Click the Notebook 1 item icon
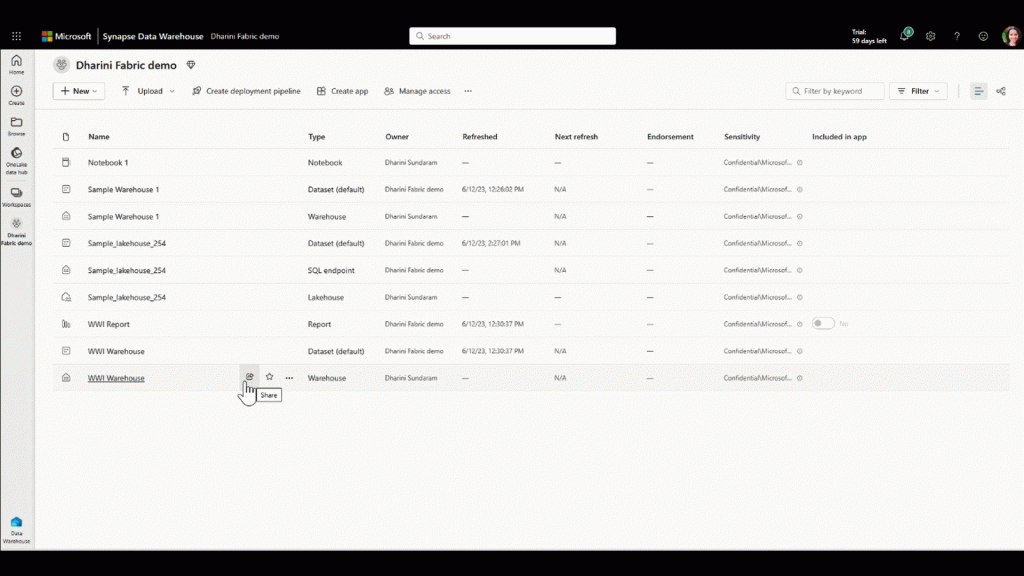The image size is (1024, 576). pos(66,162)
